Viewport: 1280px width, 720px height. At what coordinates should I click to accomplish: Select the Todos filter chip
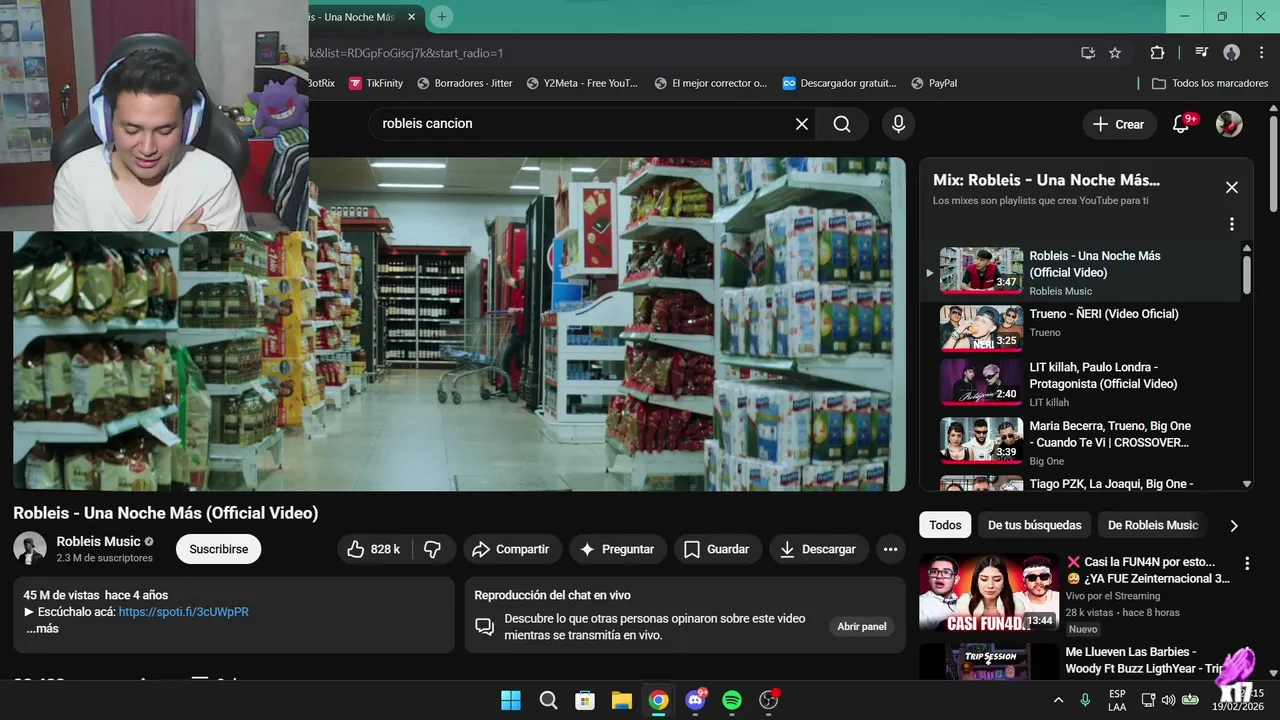(945, 525)
